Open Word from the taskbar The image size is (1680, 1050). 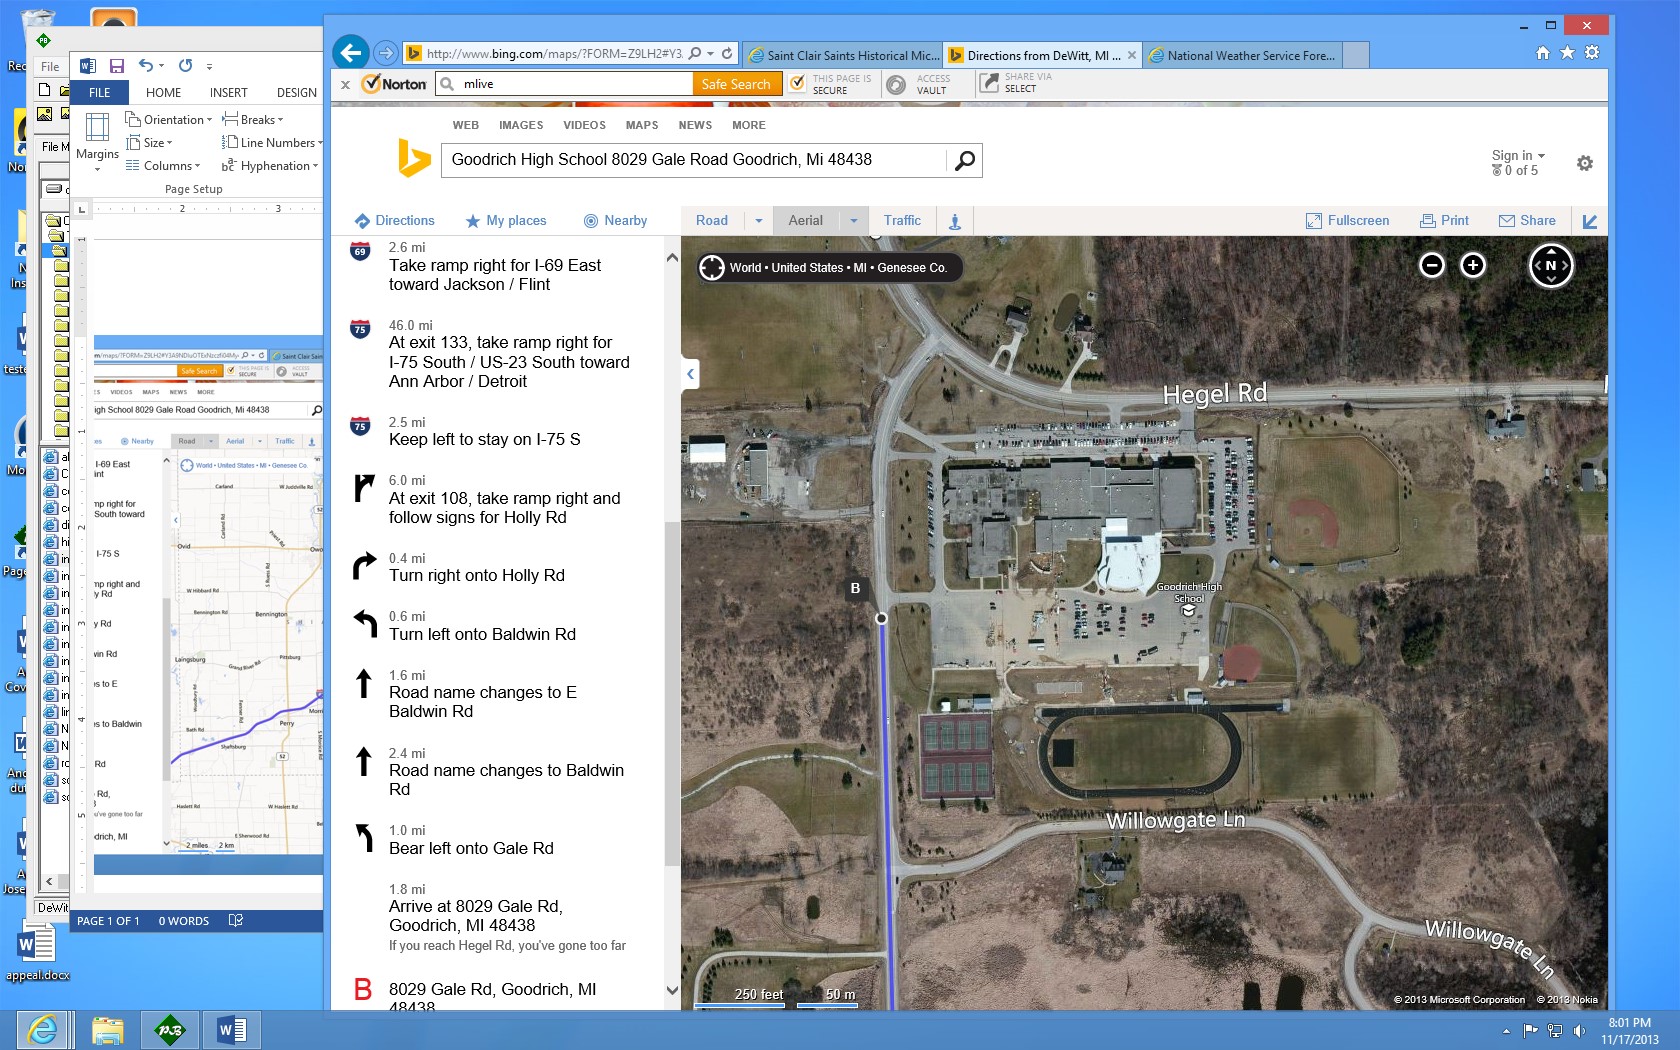coord(233,1029)
